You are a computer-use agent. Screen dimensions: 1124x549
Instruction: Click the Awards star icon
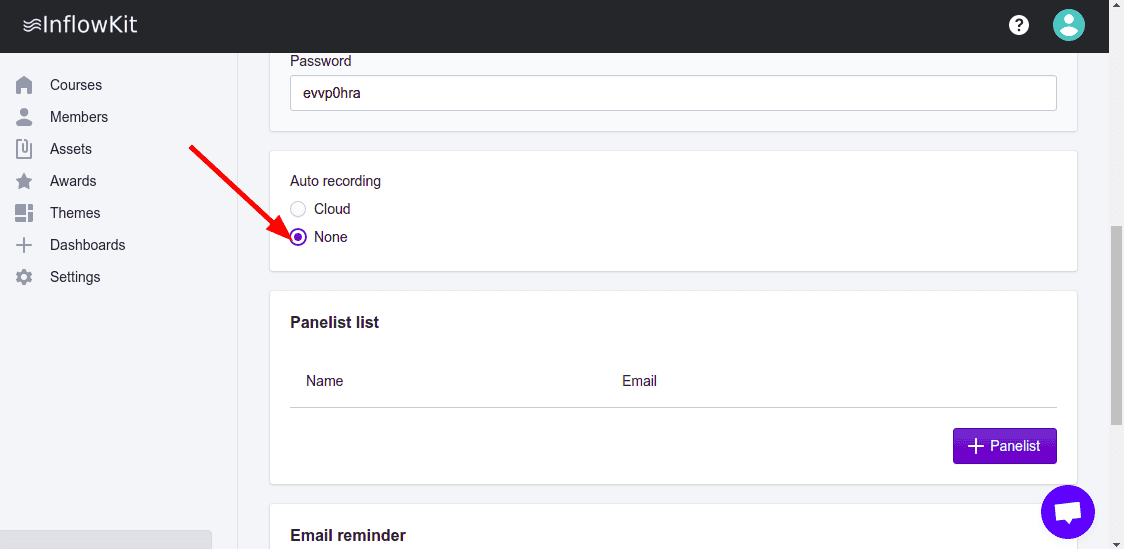click(25, 181)
